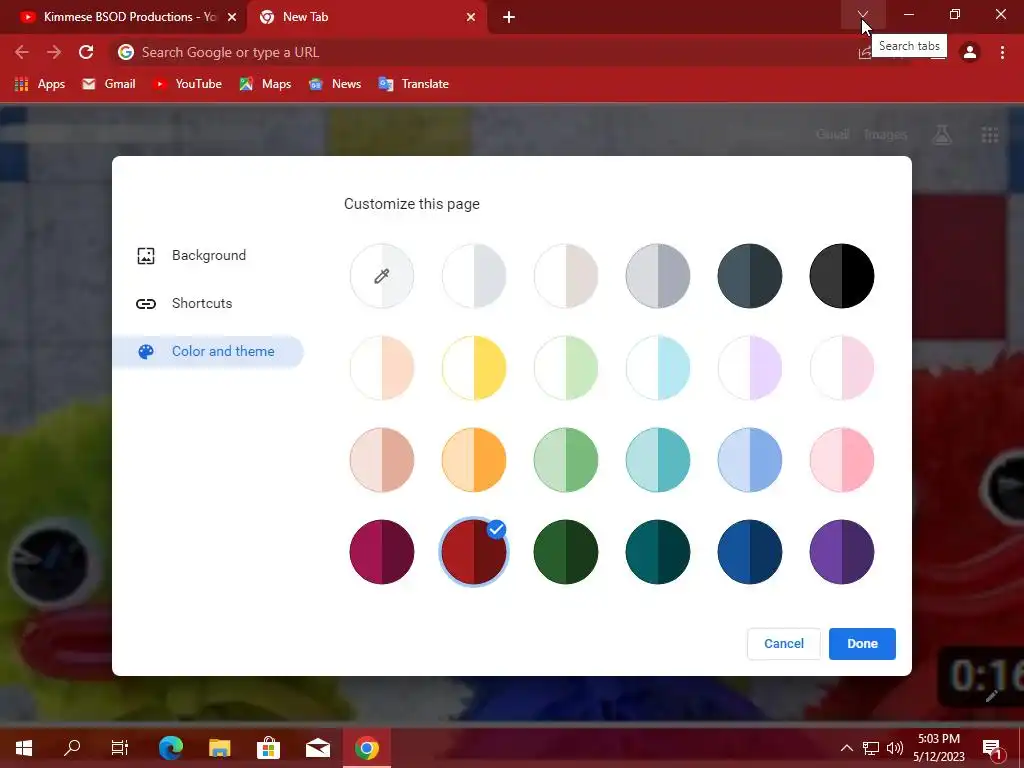Open the volume control in system tray
Viewport: 1024px width, 768px height.
[895, 748]
